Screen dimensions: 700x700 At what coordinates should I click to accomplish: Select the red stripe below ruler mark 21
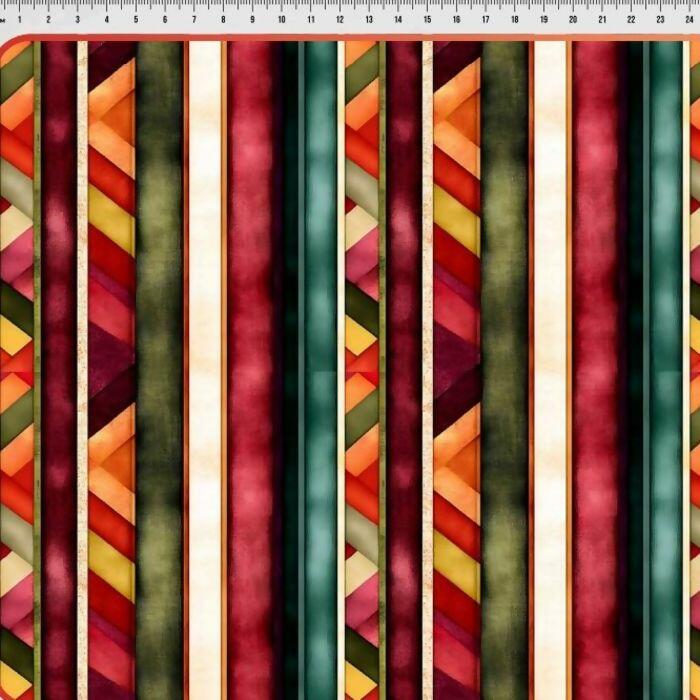point(598,350)
